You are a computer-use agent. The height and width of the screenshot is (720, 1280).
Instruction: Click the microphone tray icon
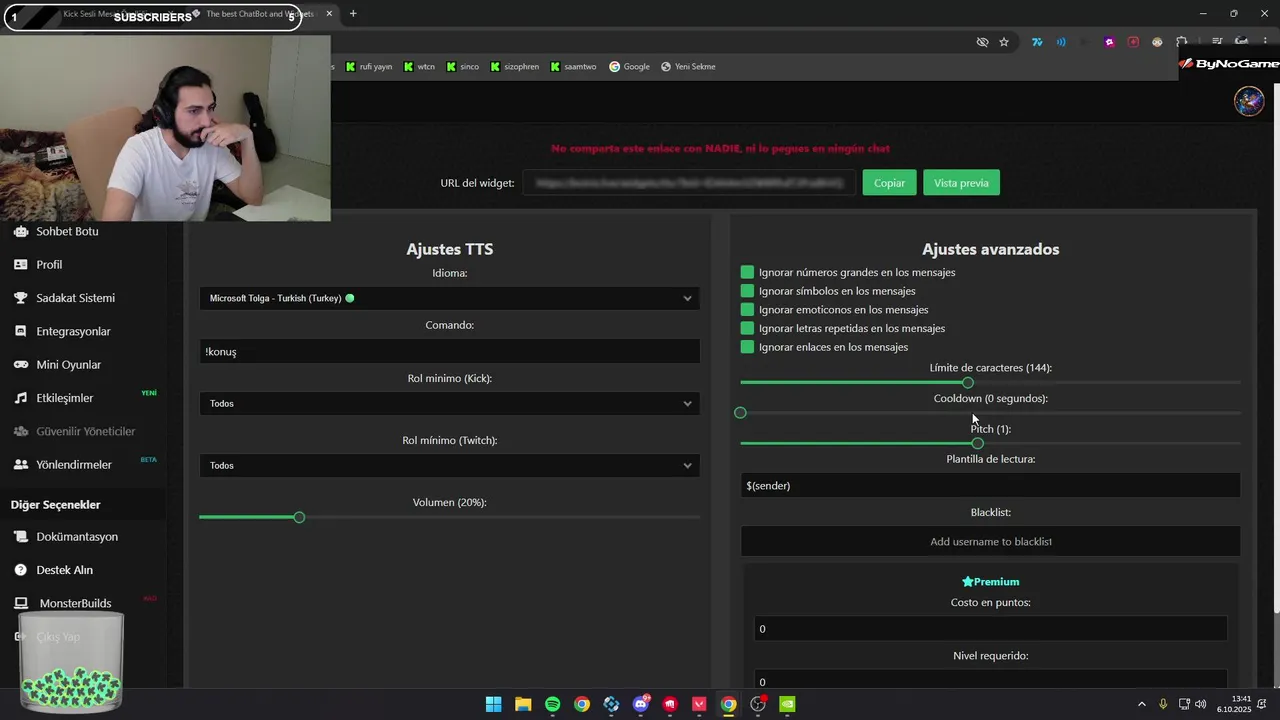pyautogui.click(x=1163, y=704)
